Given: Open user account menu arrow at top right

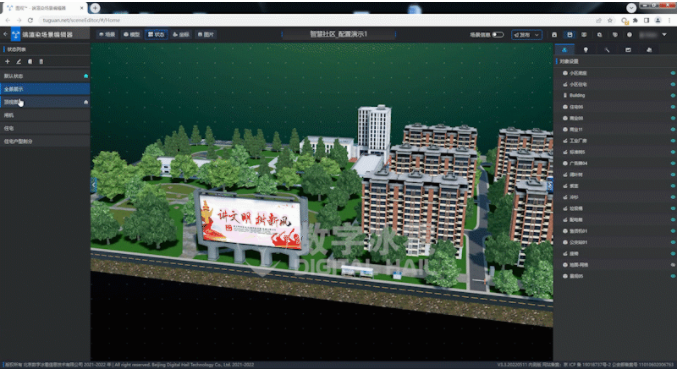Looking at the screenshot, I should [x=664, y=35].
